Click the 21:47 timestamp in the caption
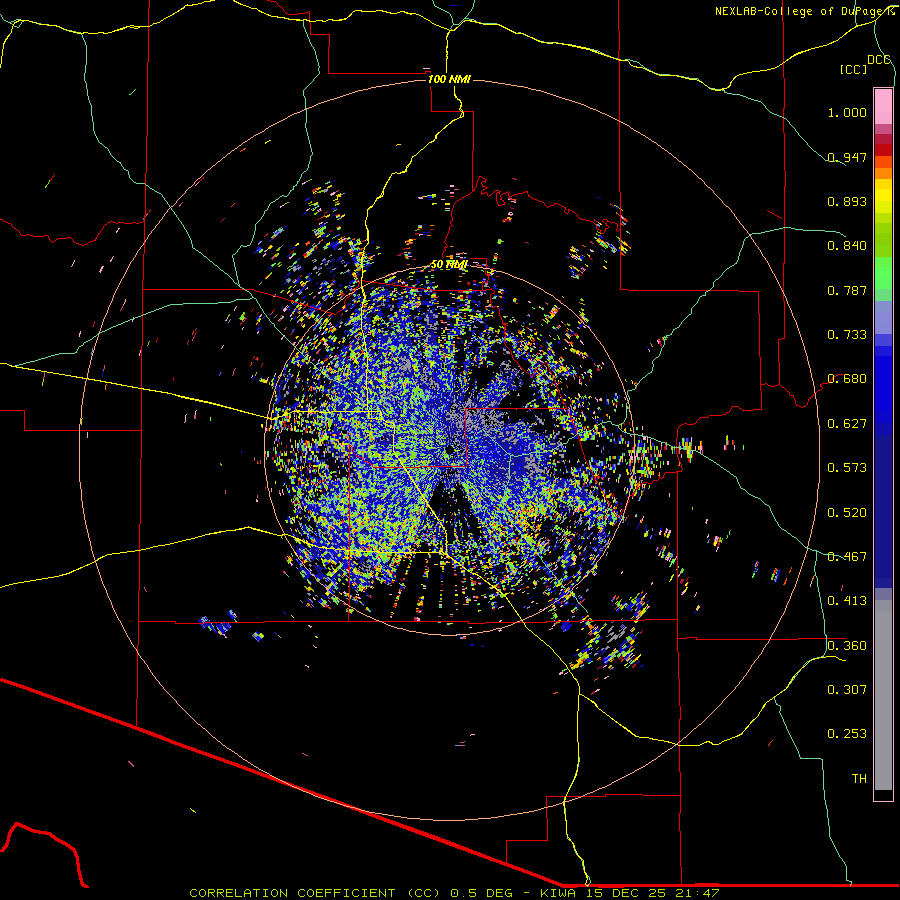This screenshot has width=900, height=900. [x=698, y=893]
